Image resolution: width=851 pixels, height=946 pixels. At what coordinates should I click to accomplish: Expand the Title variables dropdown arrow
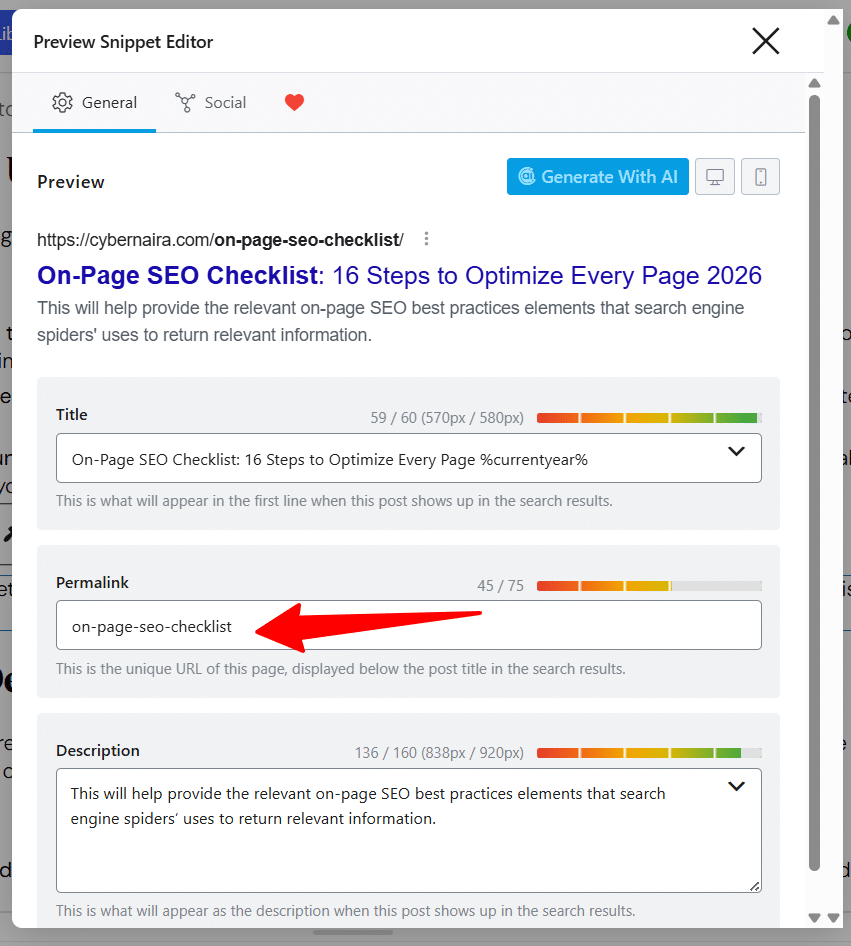pos(736,451)
